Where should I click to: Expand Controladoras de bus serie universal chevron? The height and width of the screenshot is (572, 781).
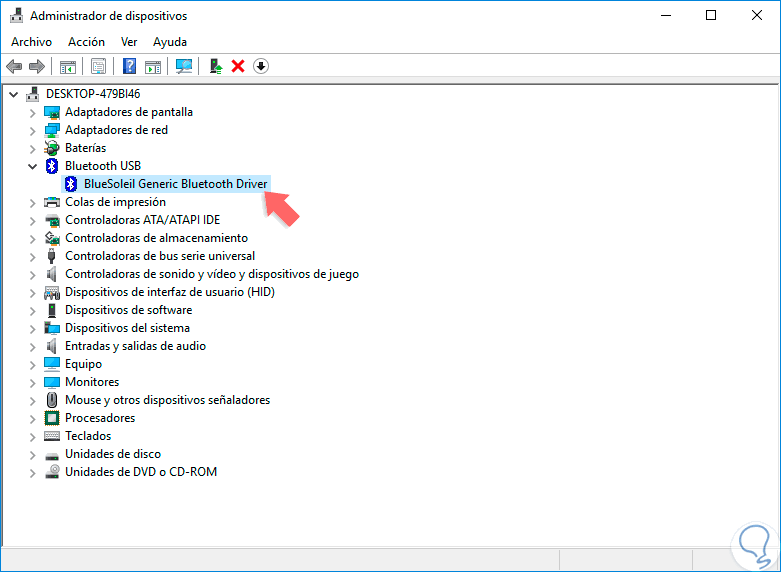click(x=32, y=257)
